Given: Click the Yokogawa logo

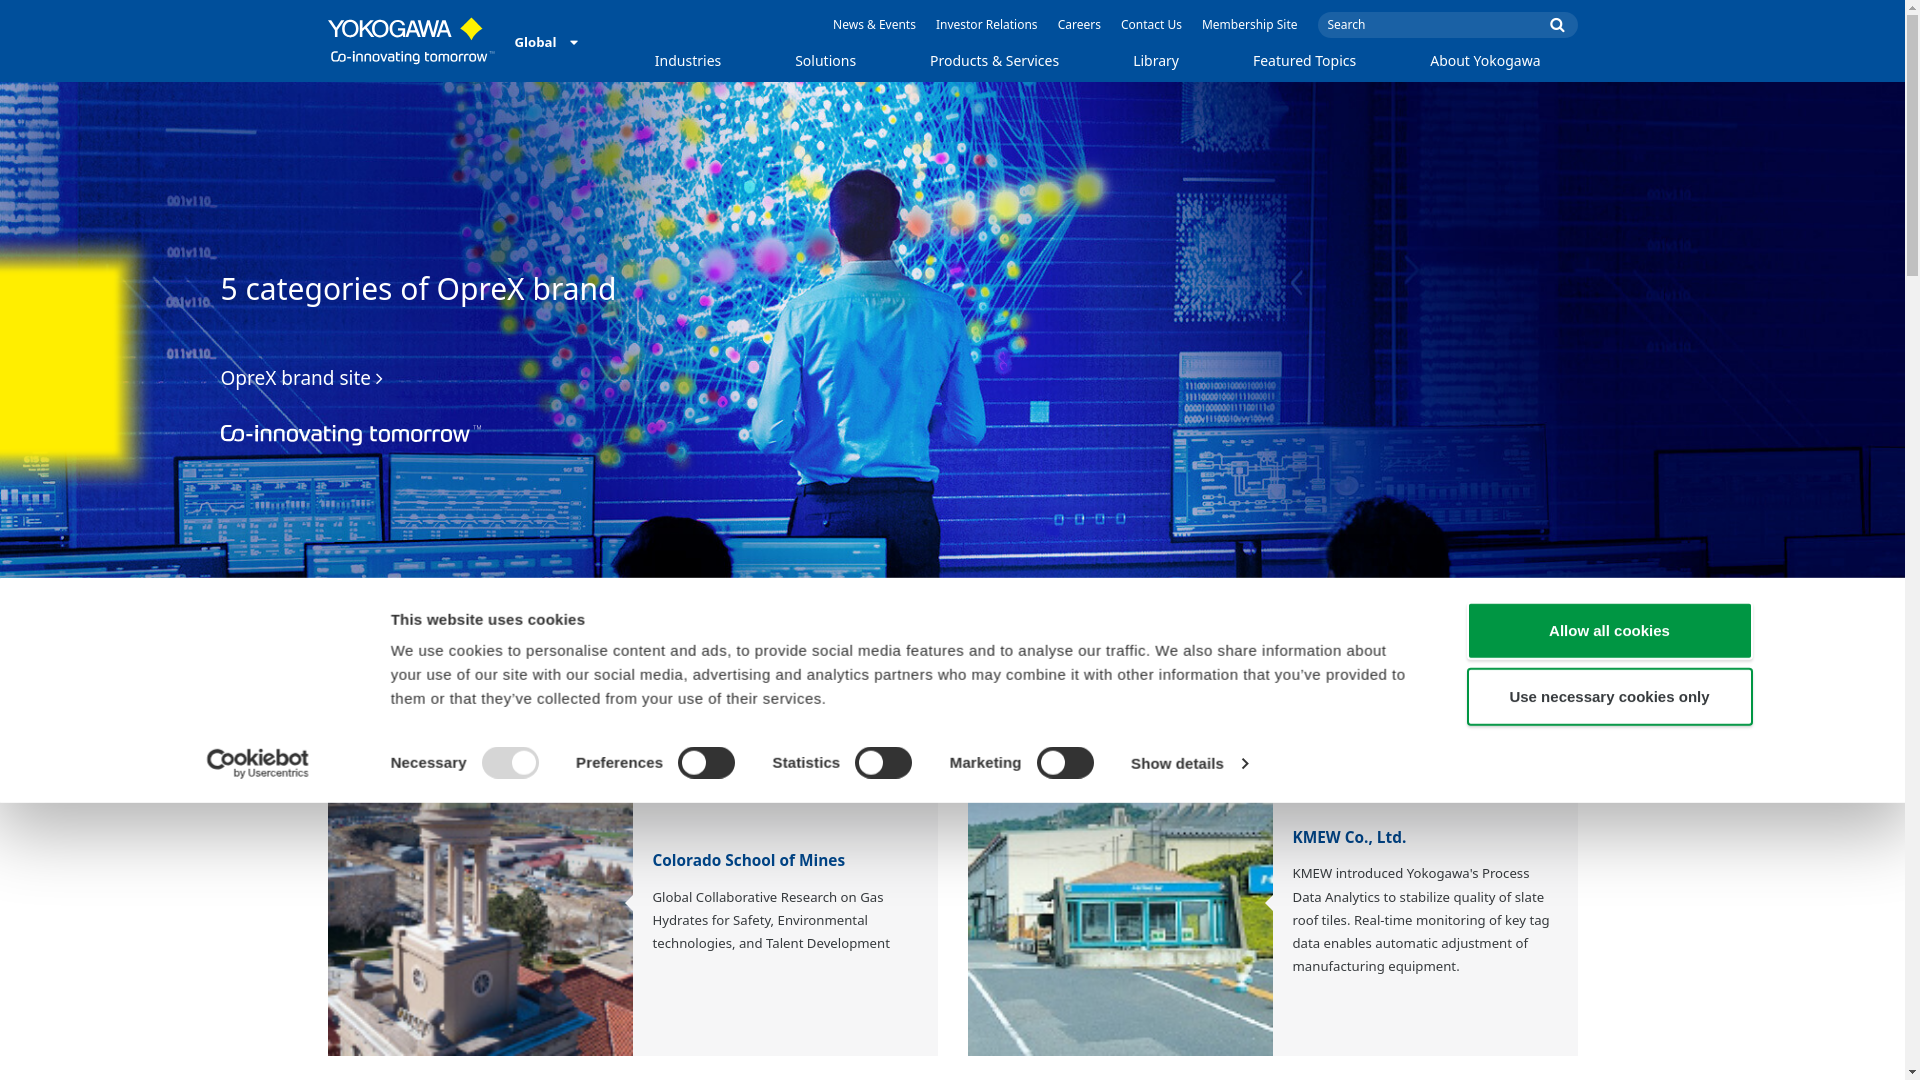Looking at the screenshot, I should tap(411, 41).
